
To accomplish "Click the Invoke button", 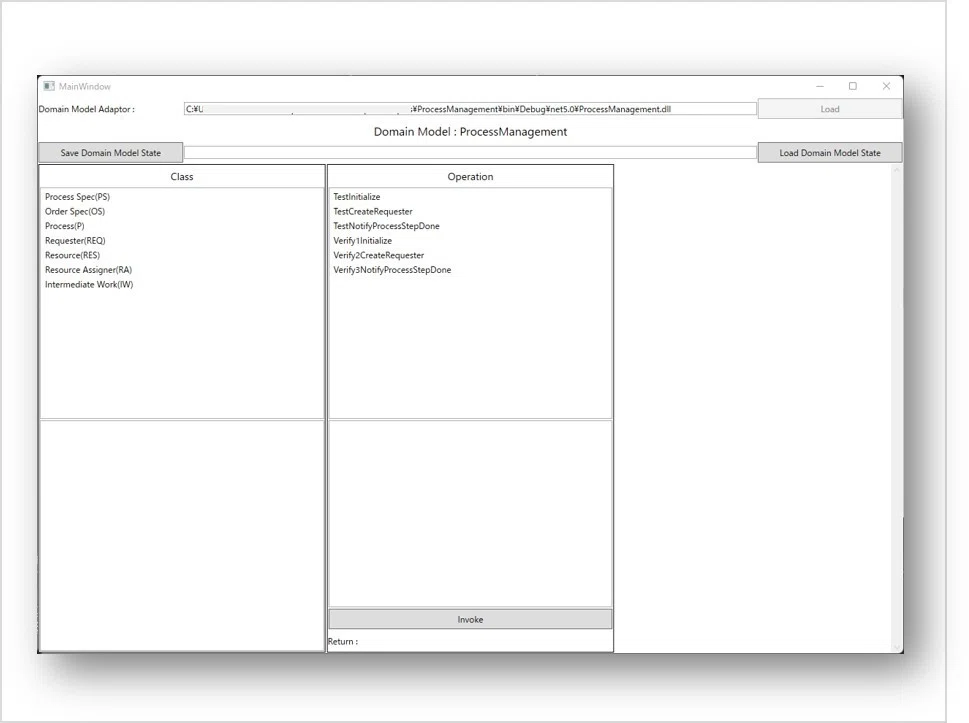I will coord(470,619).
